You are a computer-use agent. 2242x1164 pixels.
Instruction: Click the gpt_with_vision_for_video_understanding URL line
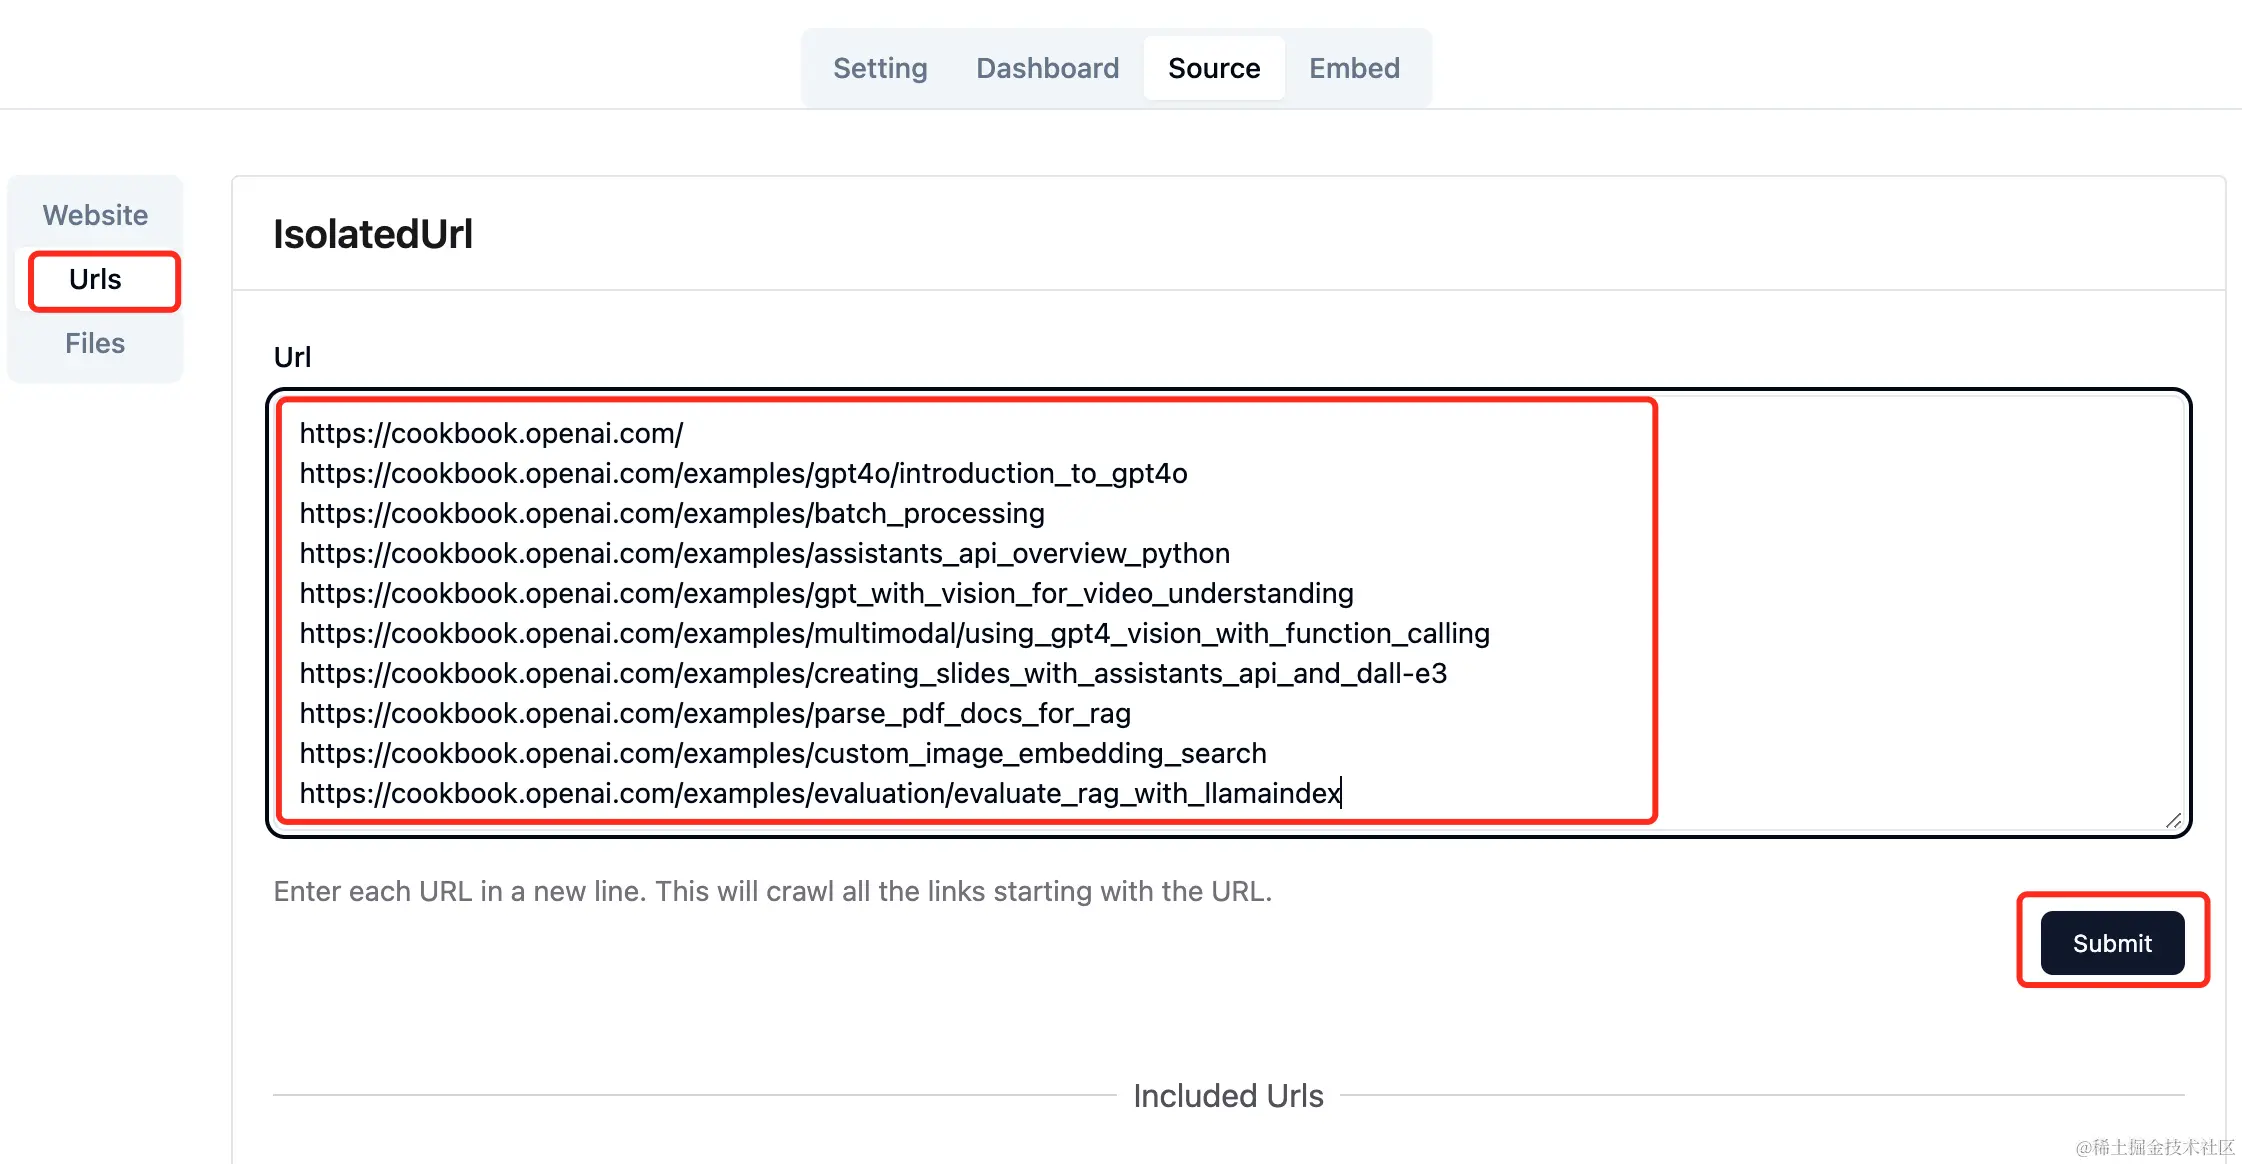(x=826, y=593)
